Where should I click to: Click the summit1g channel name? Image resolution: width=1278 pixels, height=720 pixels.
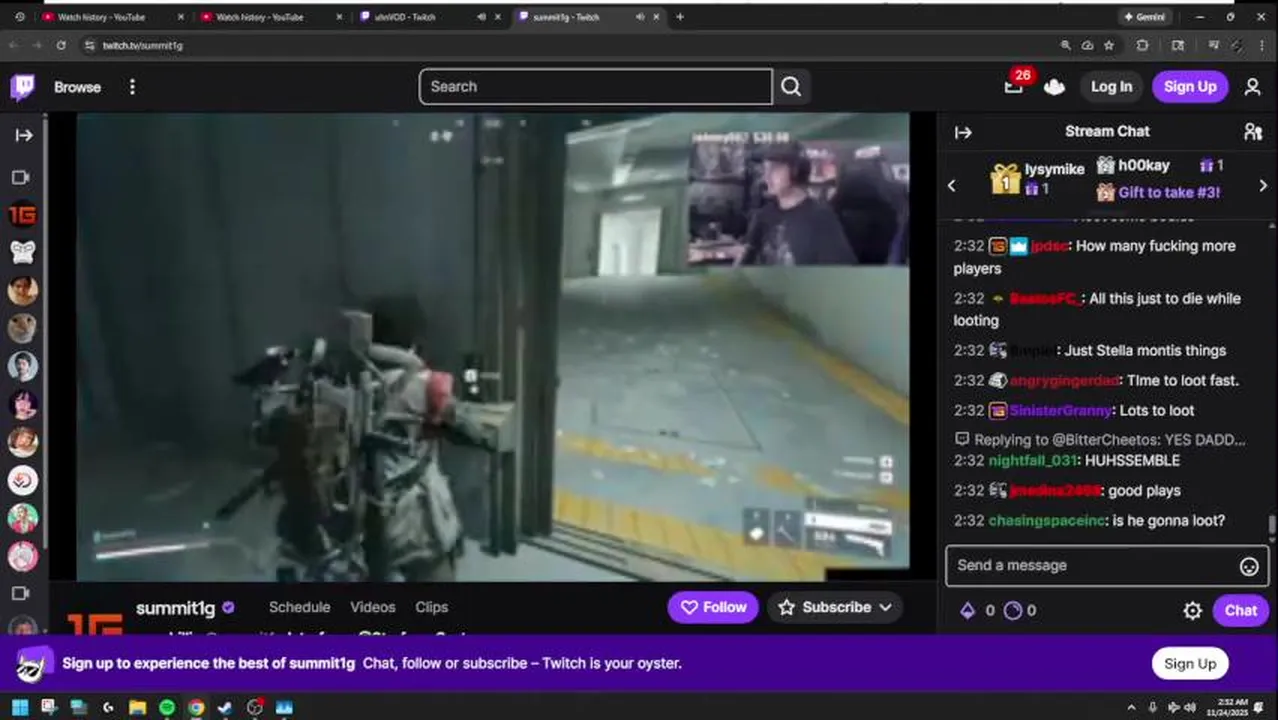point(175,608)
